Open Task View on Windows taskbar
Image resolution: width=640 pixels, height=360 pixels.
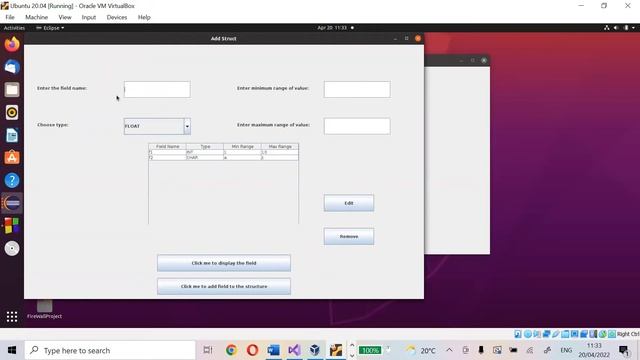pos(208,350)
